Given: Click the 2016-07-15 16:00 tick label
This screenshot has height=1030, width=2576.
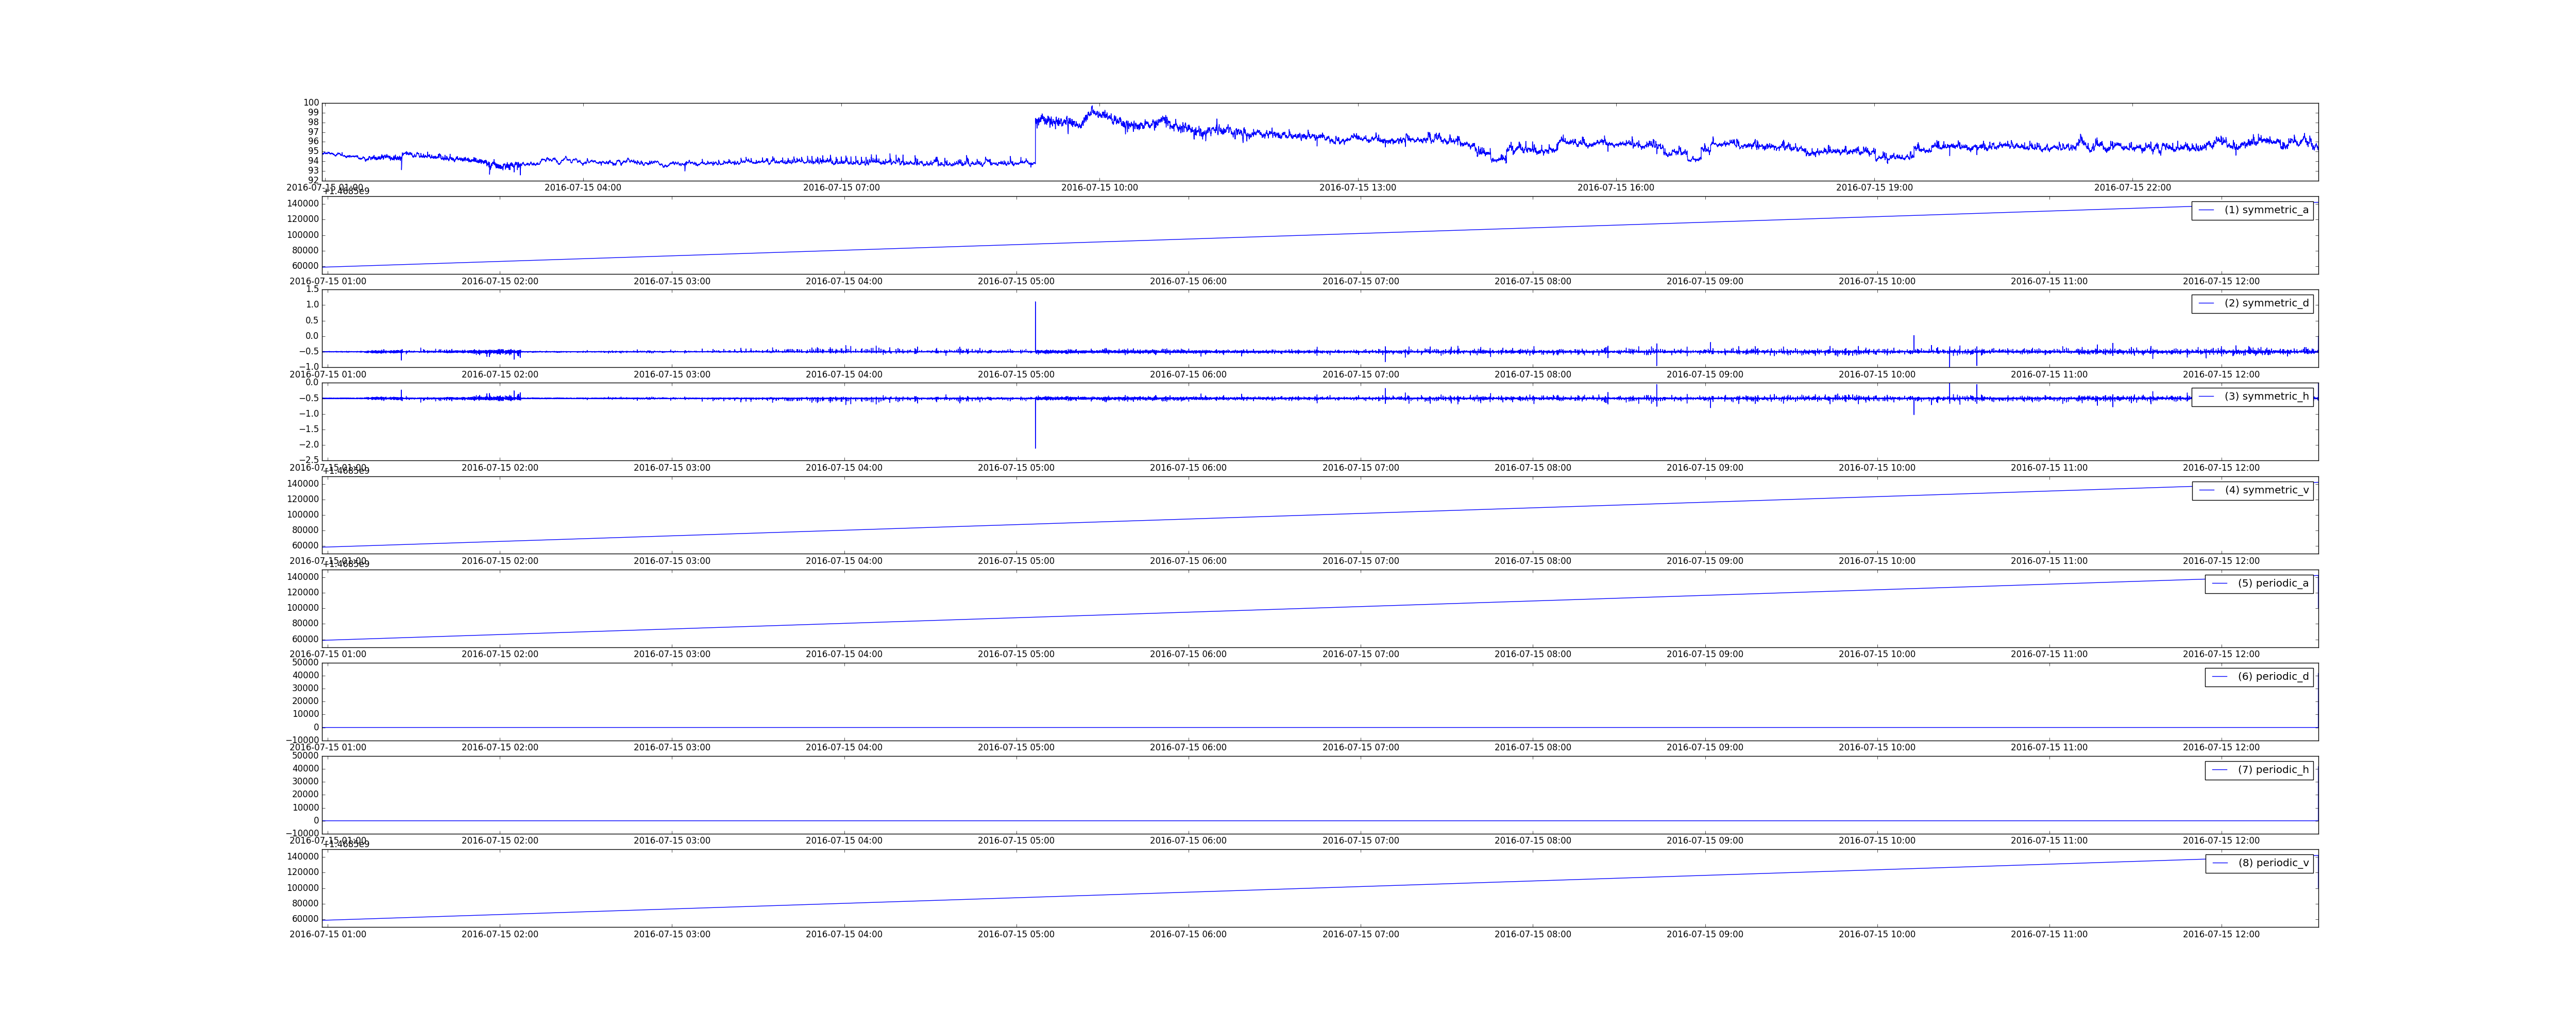Looking at the screenshot, I should click(x=1616, y=188).
